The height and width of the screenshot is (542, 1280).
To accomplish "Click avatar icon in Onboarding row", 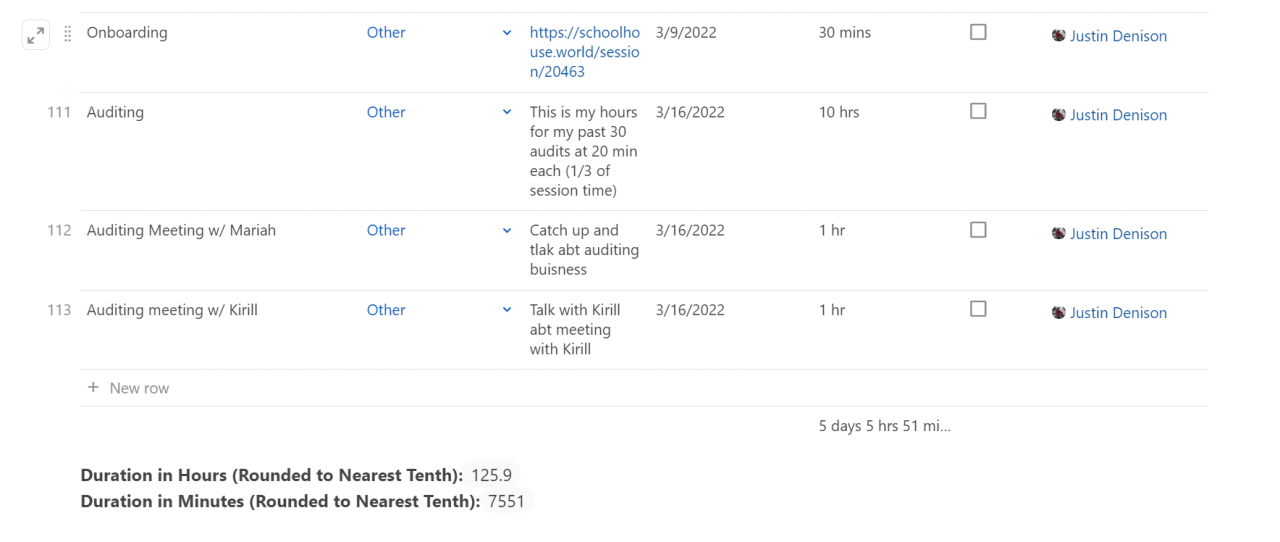I will point(1058,36).
